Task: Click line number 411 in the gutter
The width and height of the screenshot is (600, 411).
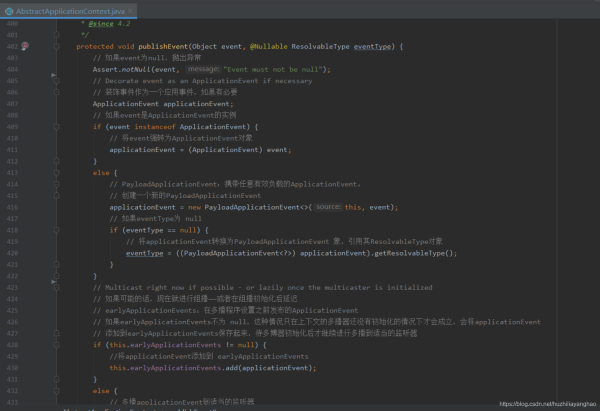Action: (12, 150)
